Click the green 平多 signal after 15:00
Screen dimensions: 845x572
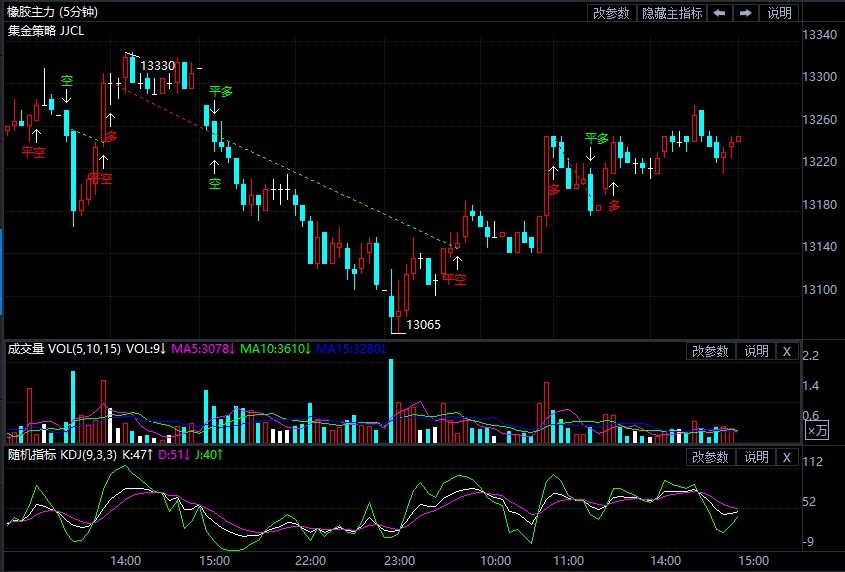pos(220,92)
